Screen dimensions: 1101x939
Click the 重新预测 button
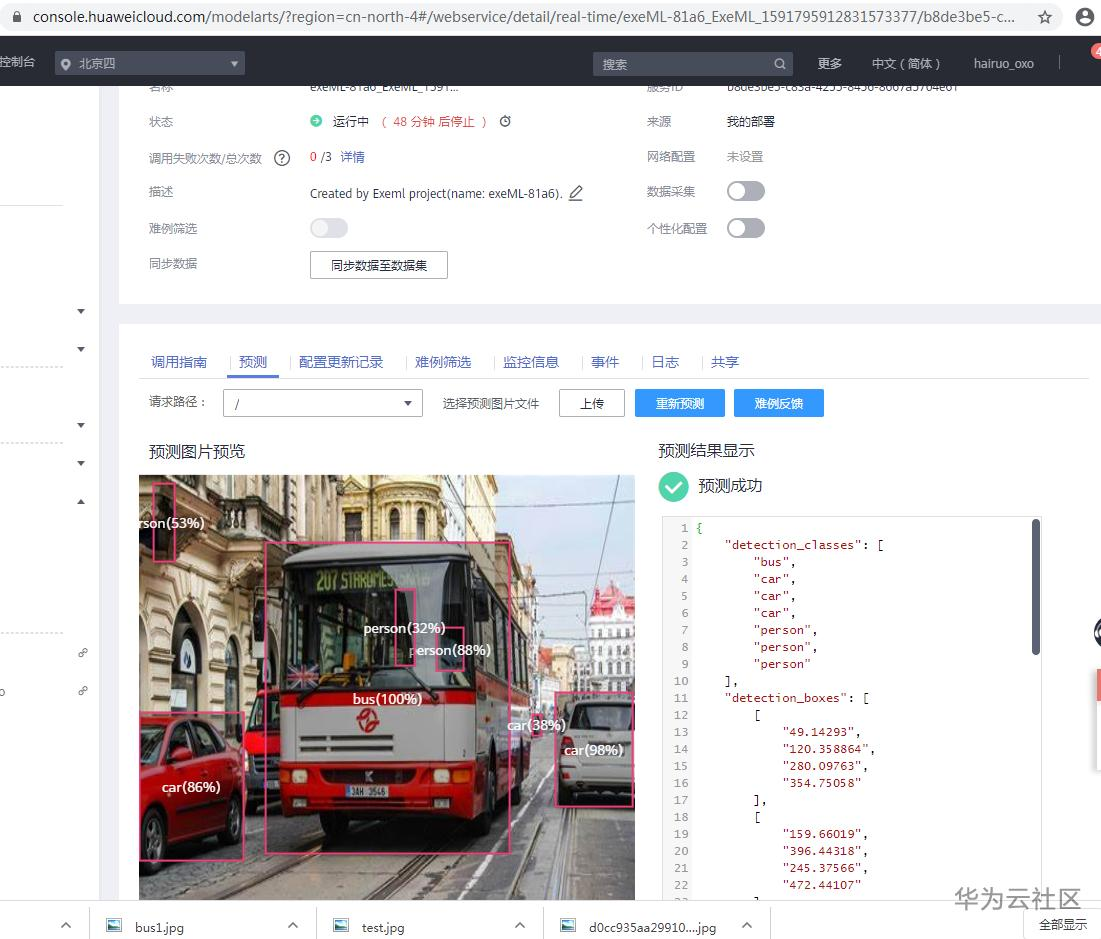(680, 403)
